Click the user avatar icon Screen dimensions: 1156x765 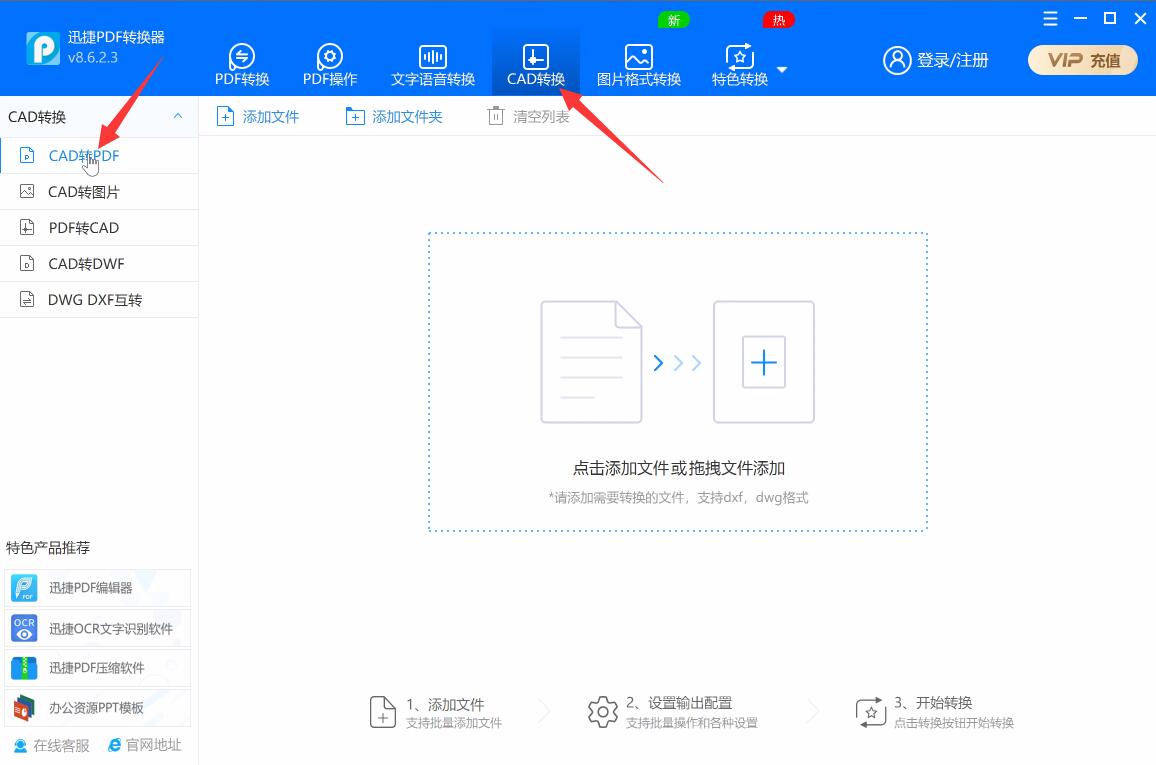[896, 60]
